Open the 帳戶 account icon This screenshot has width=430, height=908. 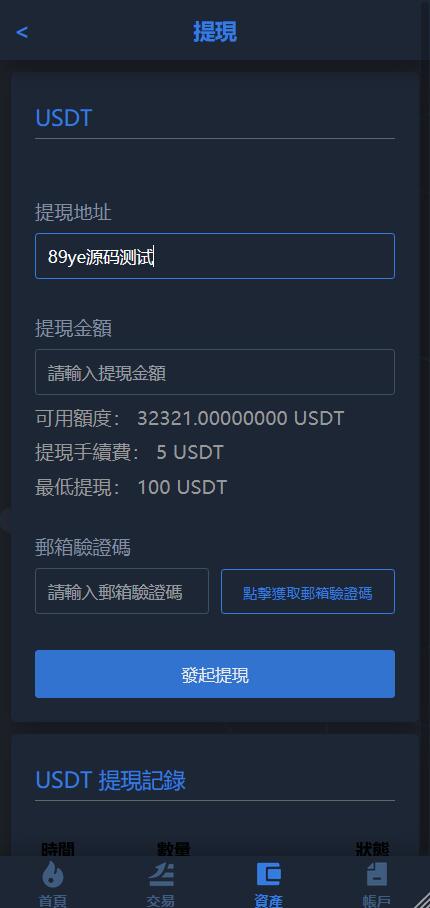tap(377, 874)
